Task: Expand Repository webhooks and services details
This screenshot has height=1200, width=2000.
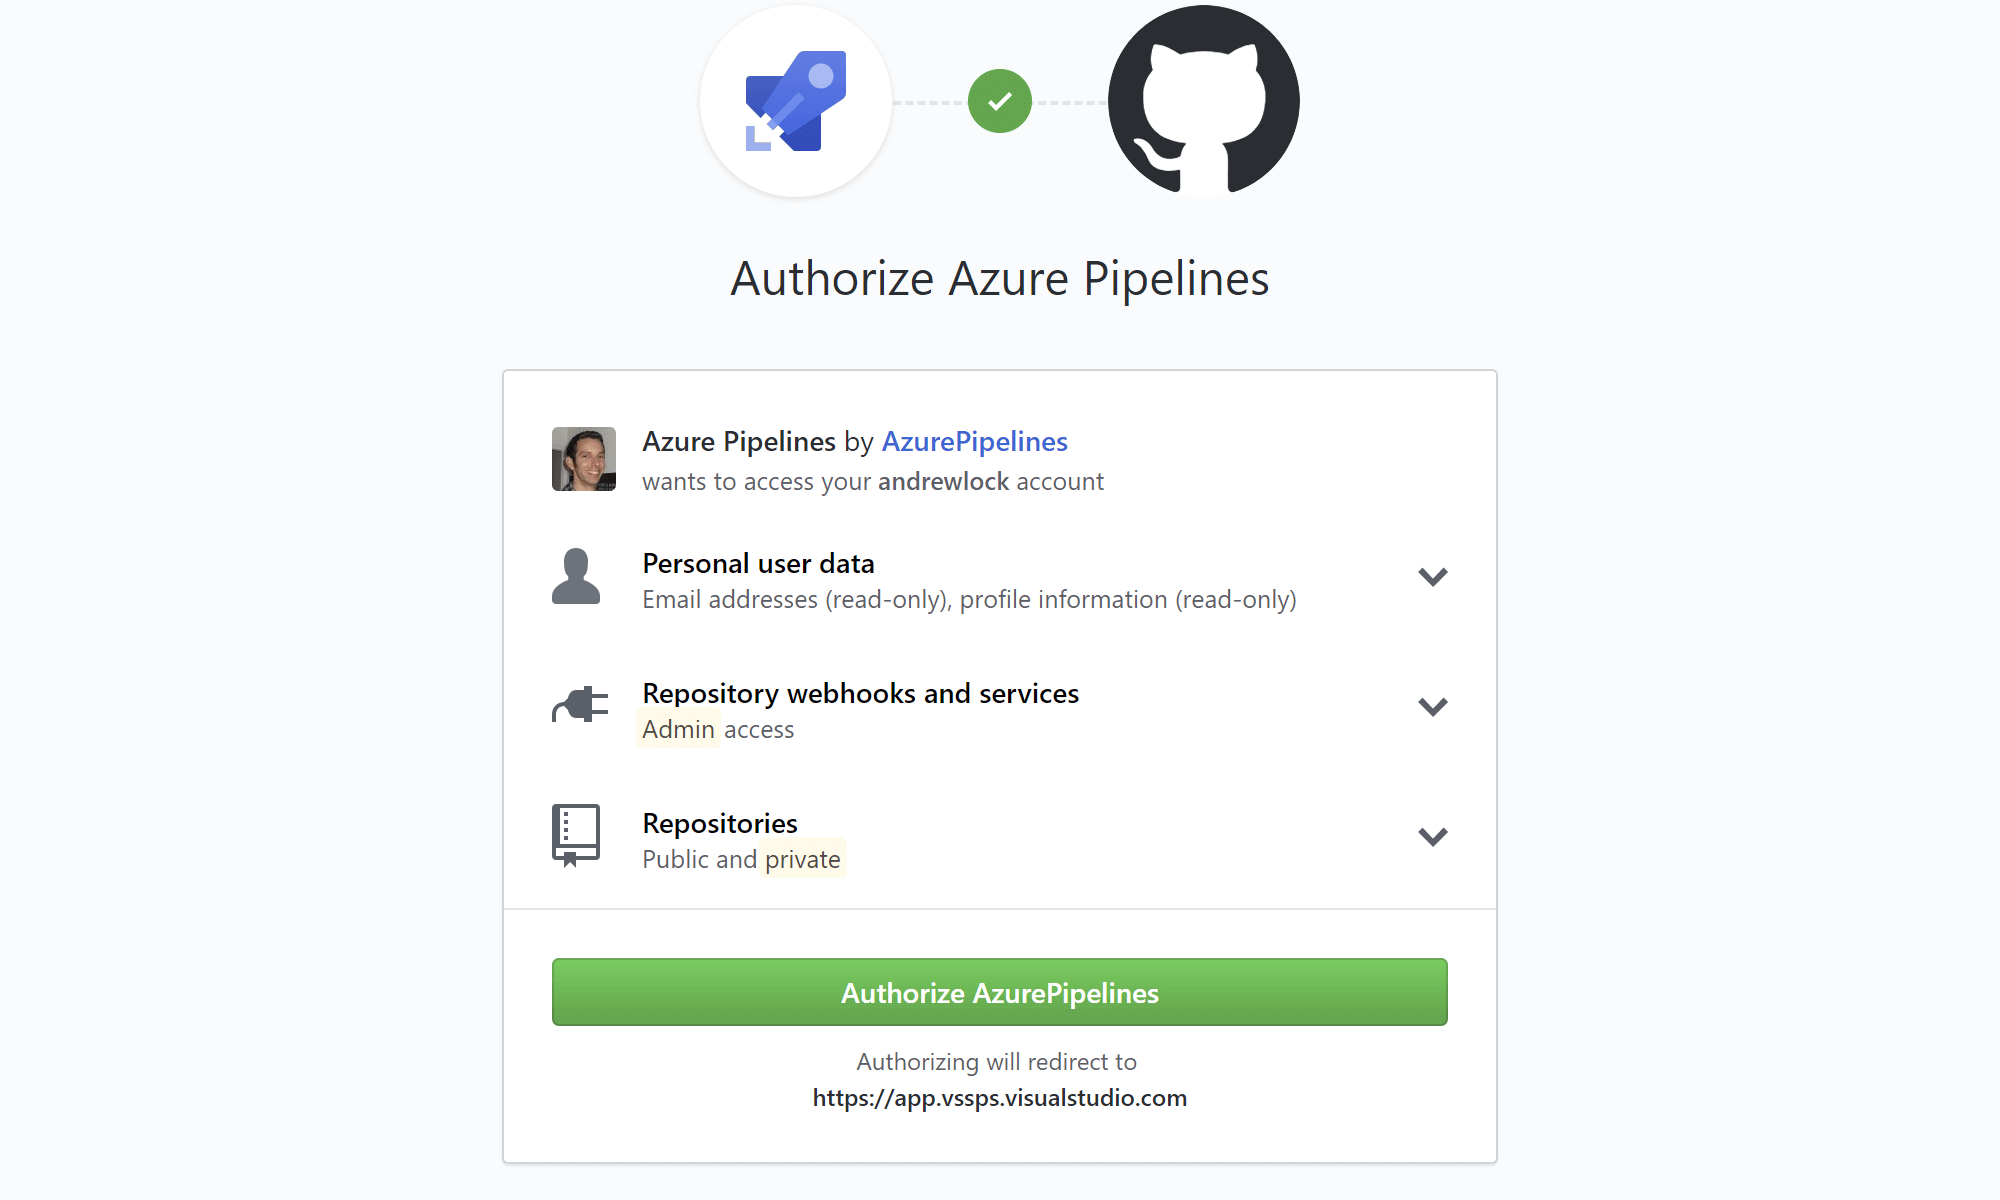Action: [1433, 707]
